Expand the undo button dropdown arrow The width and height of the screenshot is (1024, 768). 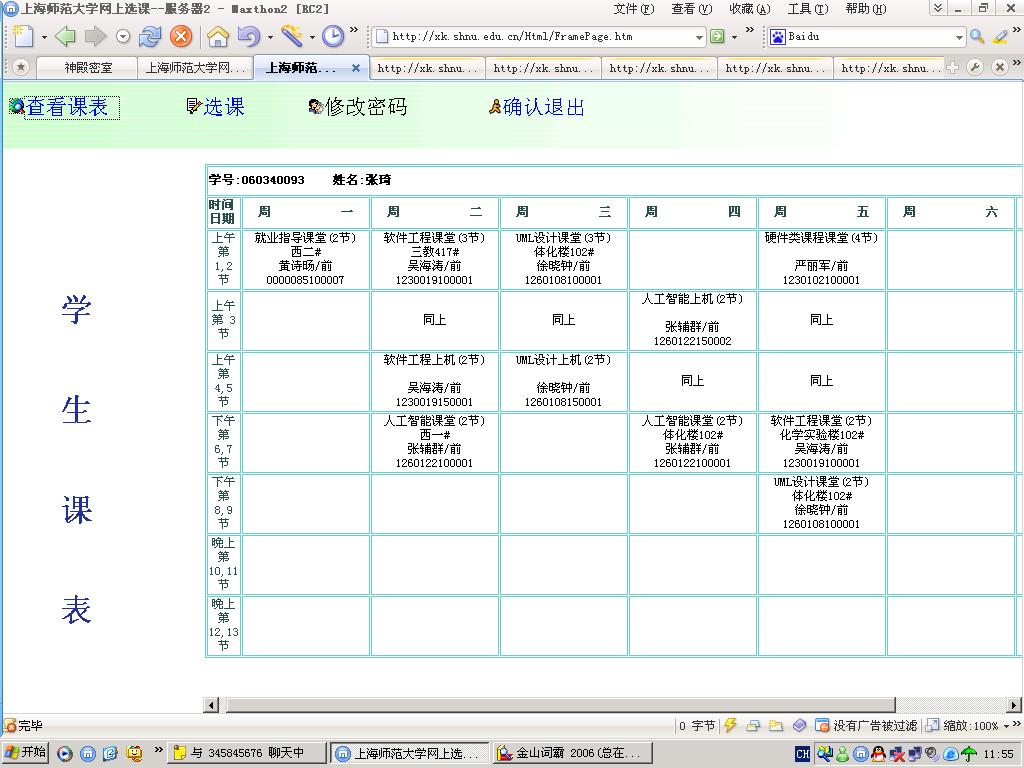click(270, 37)
